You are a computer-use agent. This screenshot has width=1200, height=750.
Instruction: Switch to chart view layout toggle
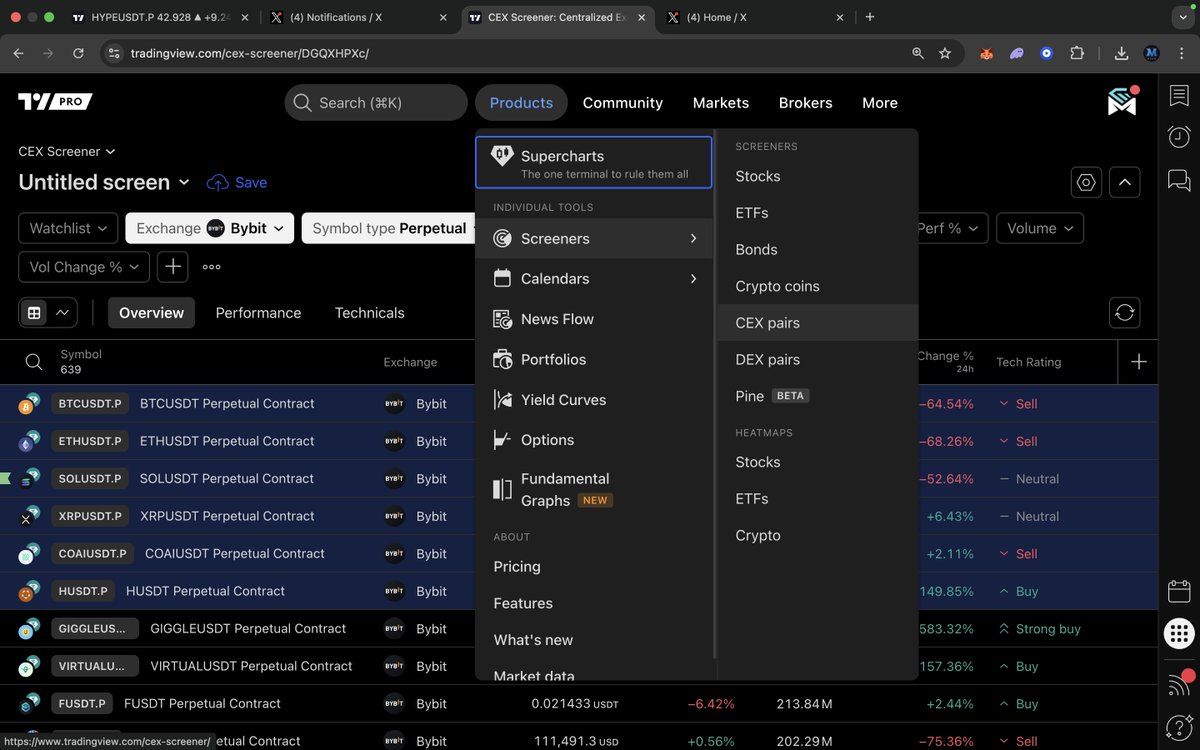(63, 313)
